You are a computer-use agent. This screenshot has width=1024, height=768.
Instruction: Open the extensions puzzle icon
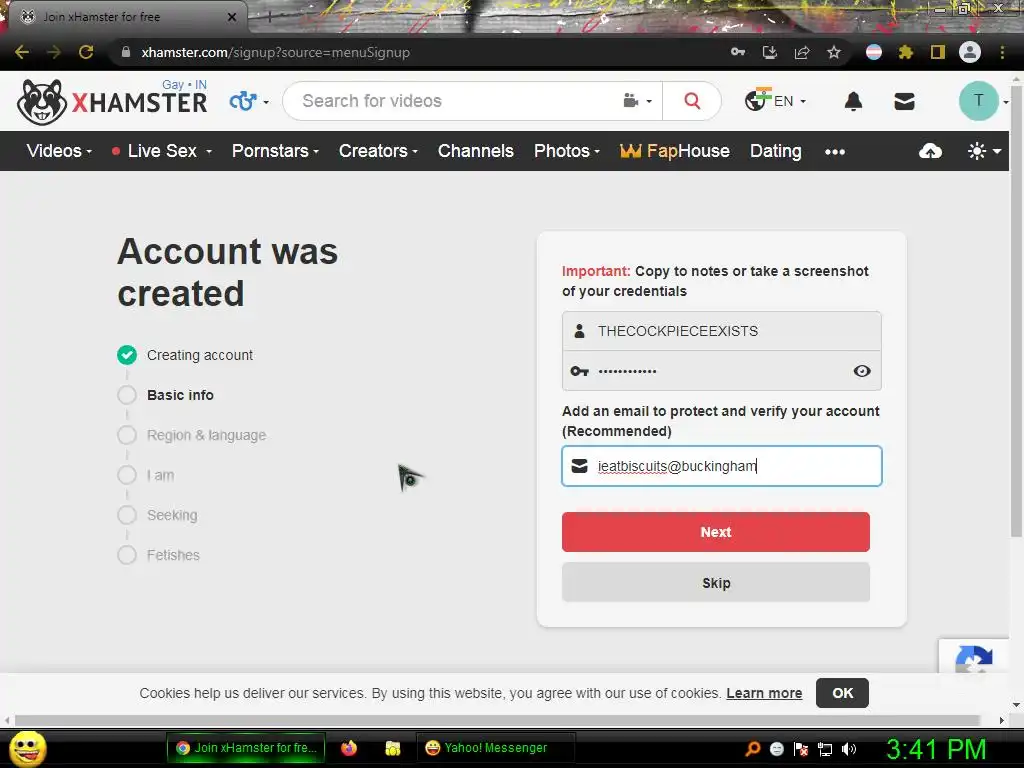[906, 52]
